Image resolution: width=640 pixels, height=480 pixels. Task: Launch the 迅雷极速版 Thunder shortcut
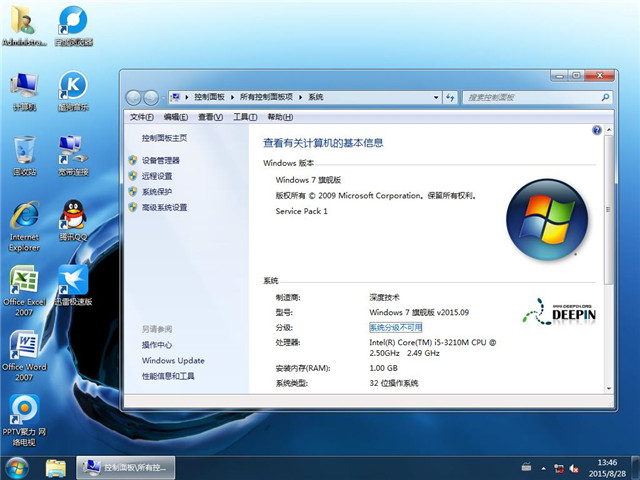click(x=73, y=286)
